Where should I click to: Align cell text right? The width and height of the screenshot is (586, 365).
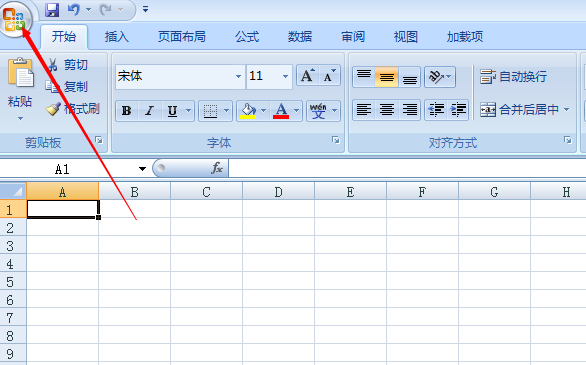pyautogui.click(x=410, y=110)
